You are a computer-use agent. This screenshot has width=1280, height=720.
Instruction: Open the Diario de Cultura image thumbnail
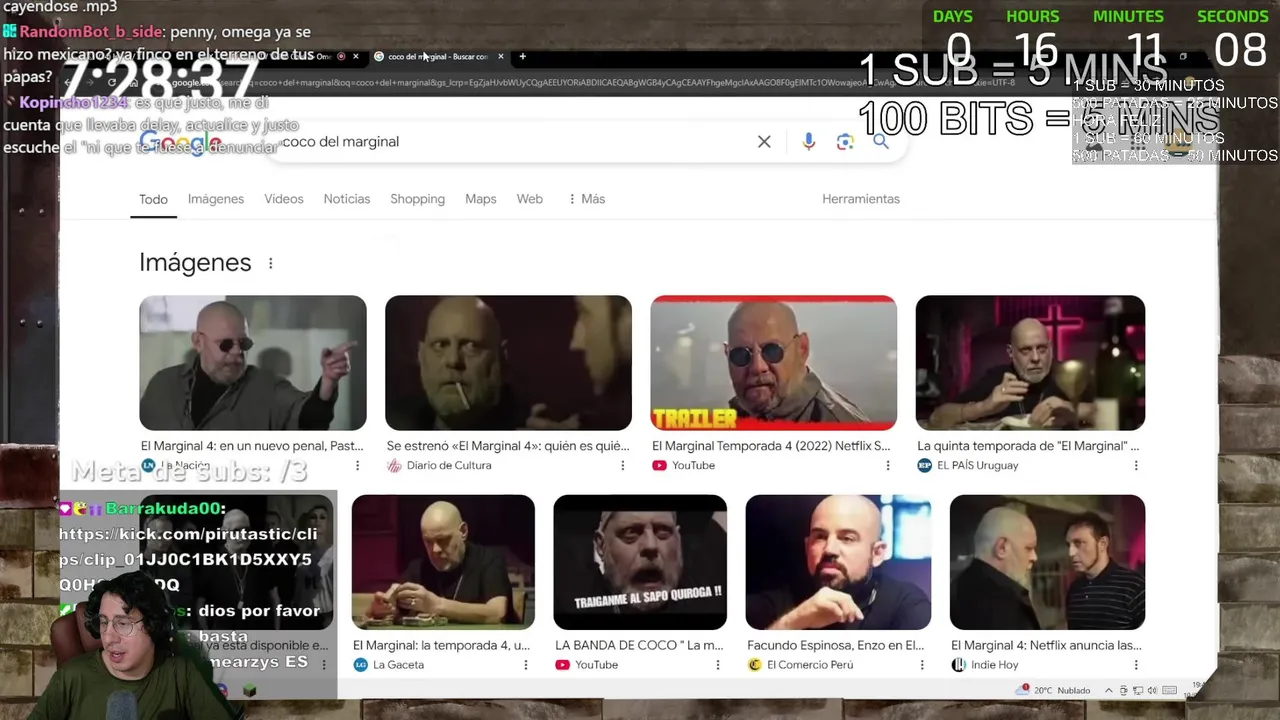tap(508, 362)
